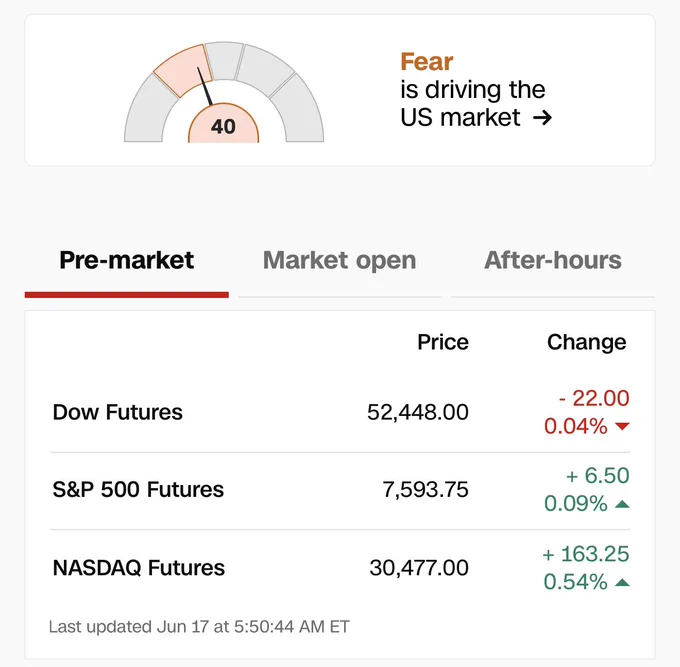Click the Price column header
The width and height of the screenshot is (680, 667).
click(443, 342)
